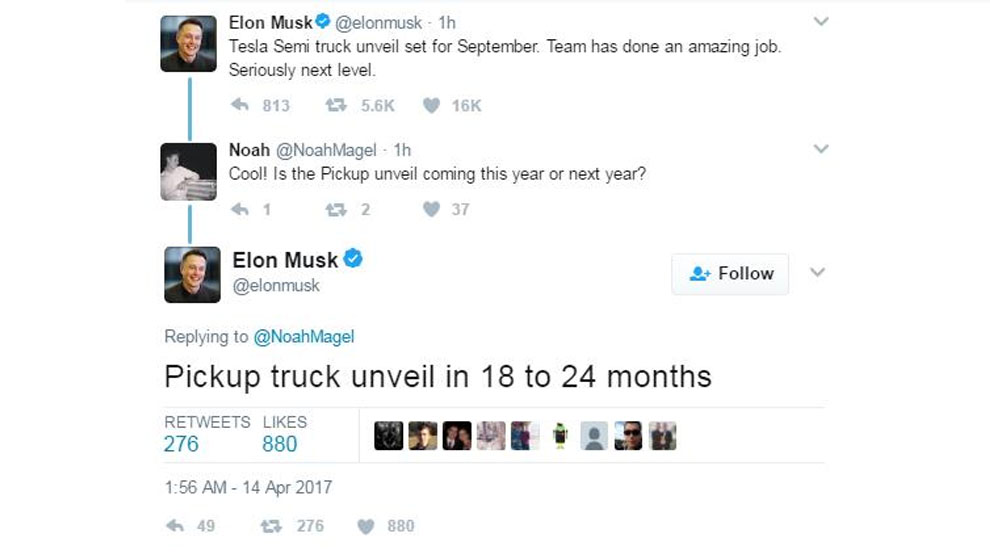Follow Elon Musk

tap(730, 273)
